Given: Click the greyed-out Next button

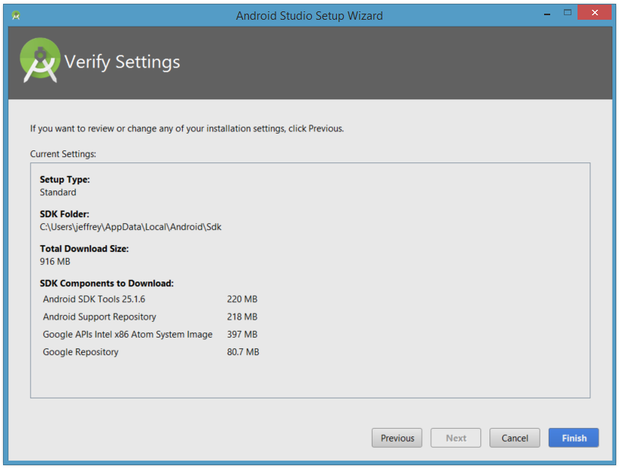Looking at the screenshot, I should (x=455, y=438).
